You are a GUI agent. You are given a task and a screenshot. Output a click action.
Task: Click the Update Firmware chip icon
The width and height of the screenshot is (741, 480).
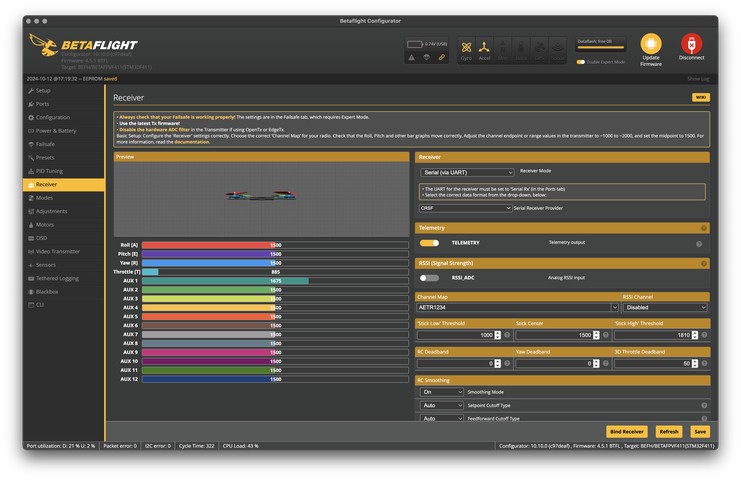pos(651,44)
